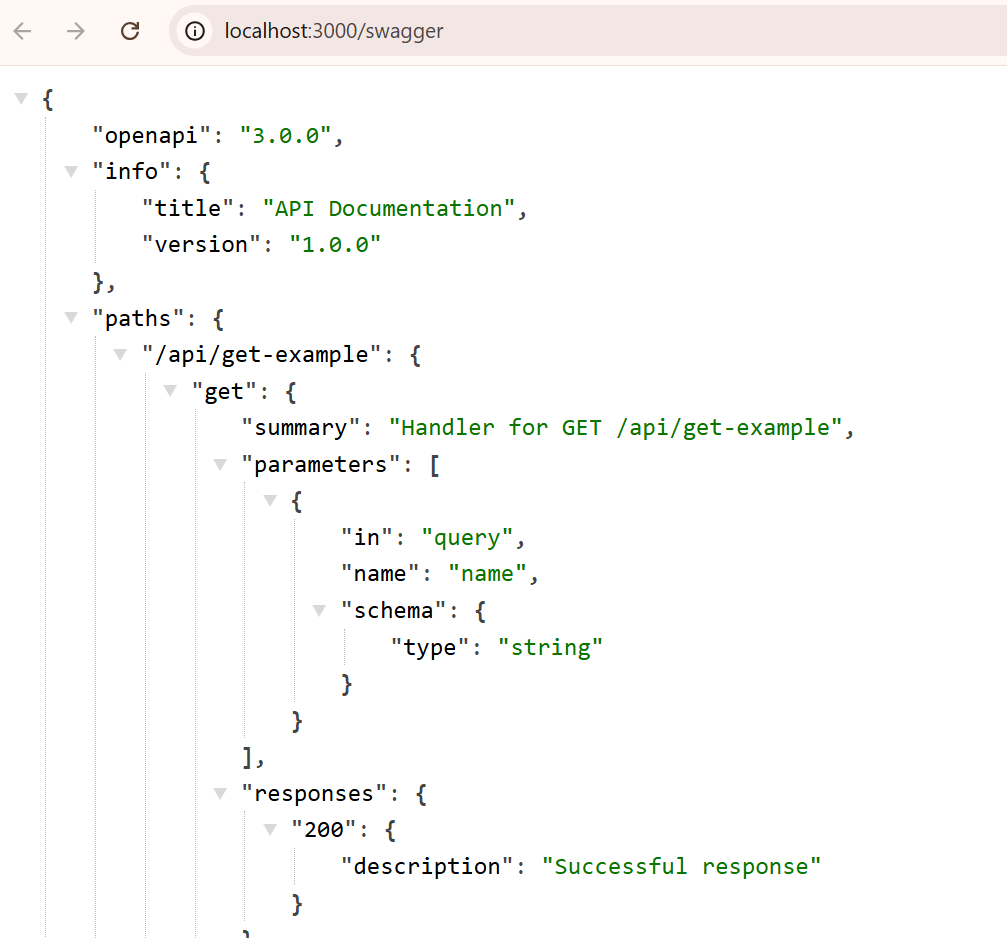This screenshot has height=938, width=1007.
Task: Collapse the schema object
Action: 318,610
